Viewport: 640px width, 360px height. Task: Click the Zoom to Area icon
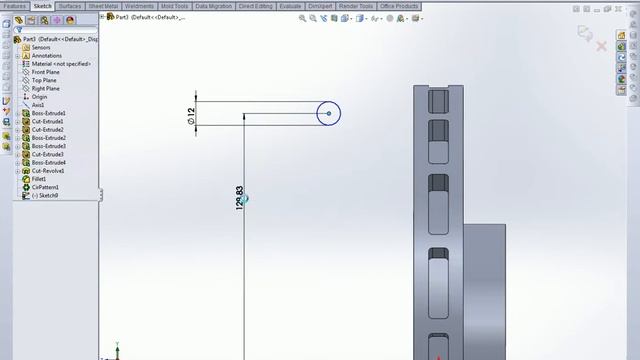coord(313,18)
